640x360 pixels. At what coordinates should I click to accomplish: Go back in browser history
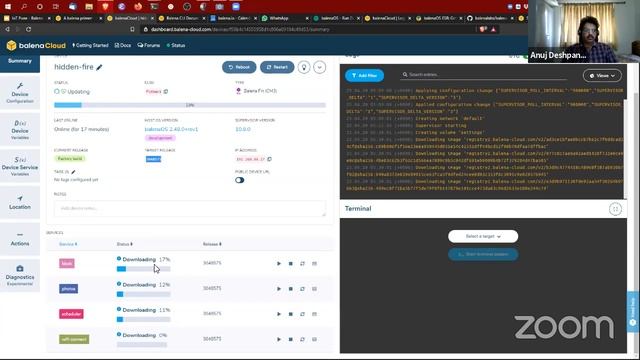tap(7, 29)
